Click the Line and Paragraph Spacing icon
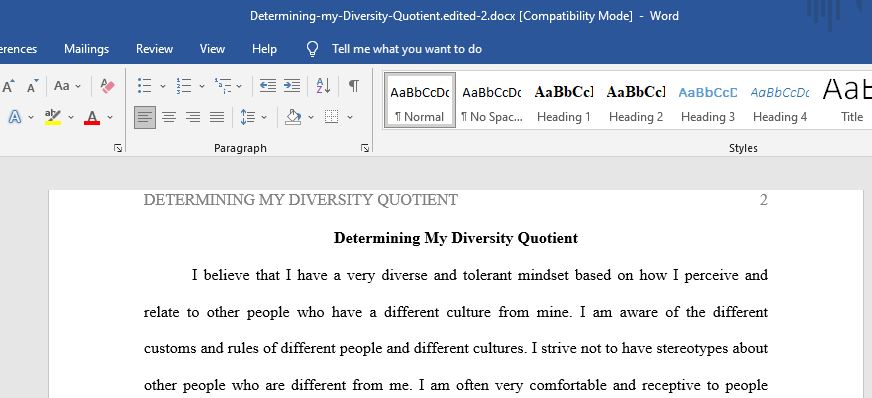 (247, 117)
